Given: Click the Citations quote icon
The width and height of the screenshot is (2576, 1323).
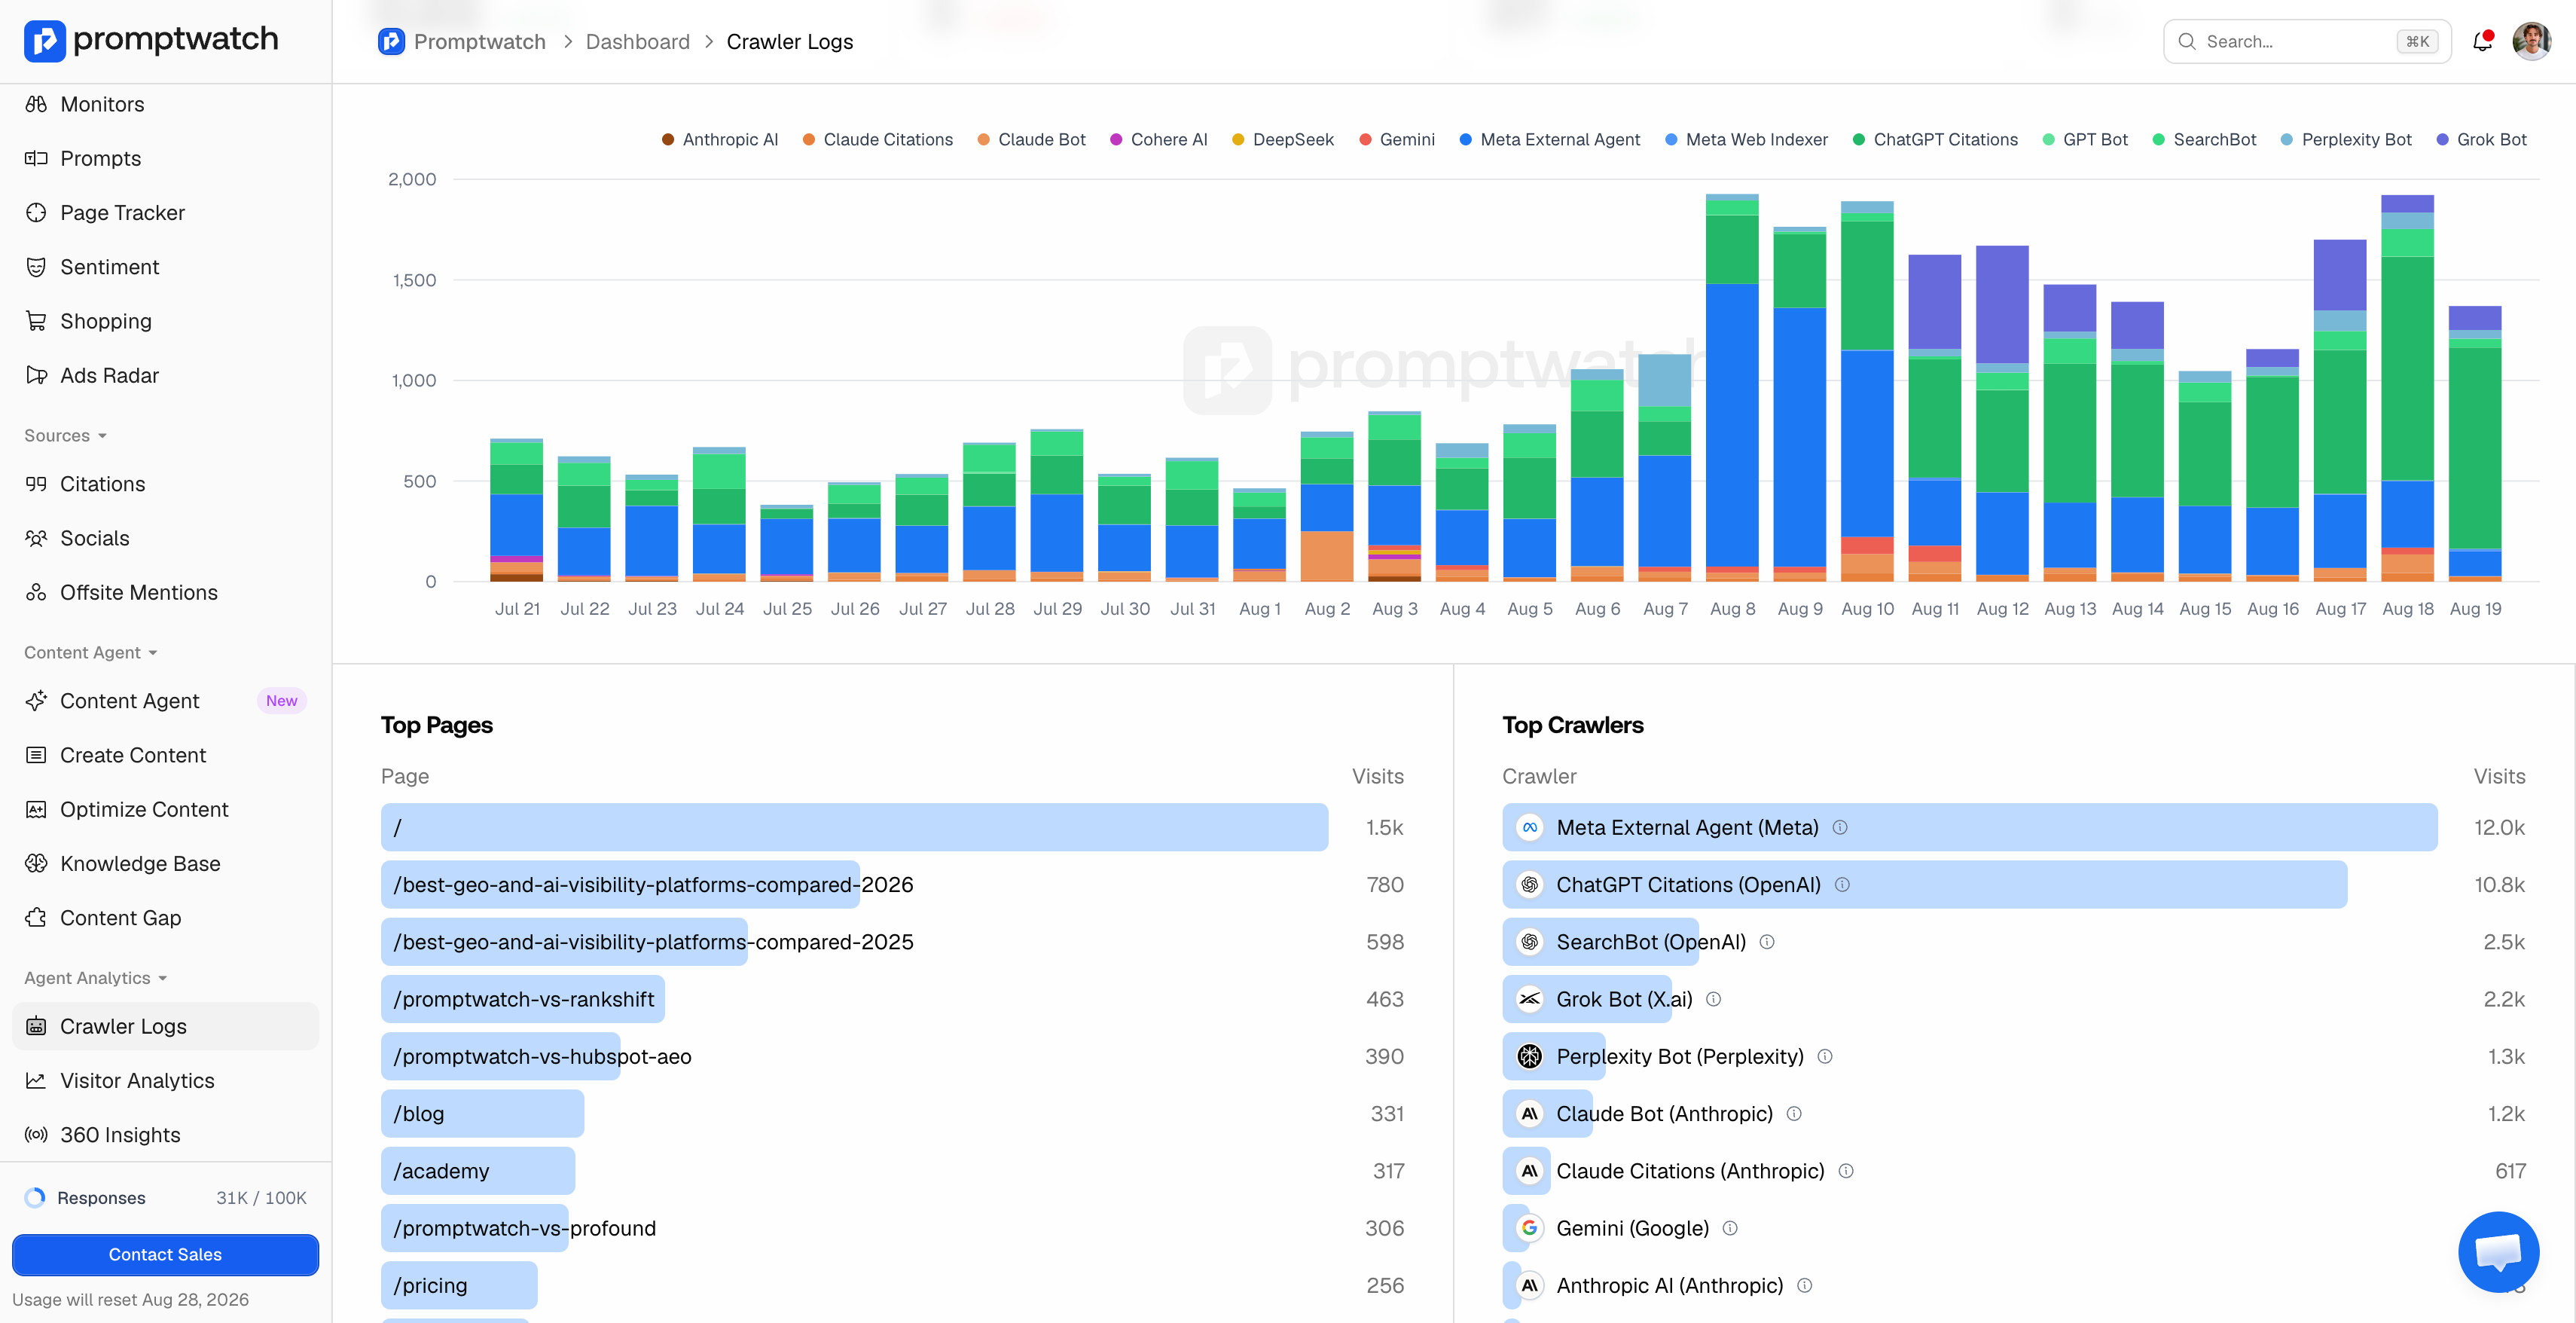Looking at the screenshot, I should click(x=36, y=484).
